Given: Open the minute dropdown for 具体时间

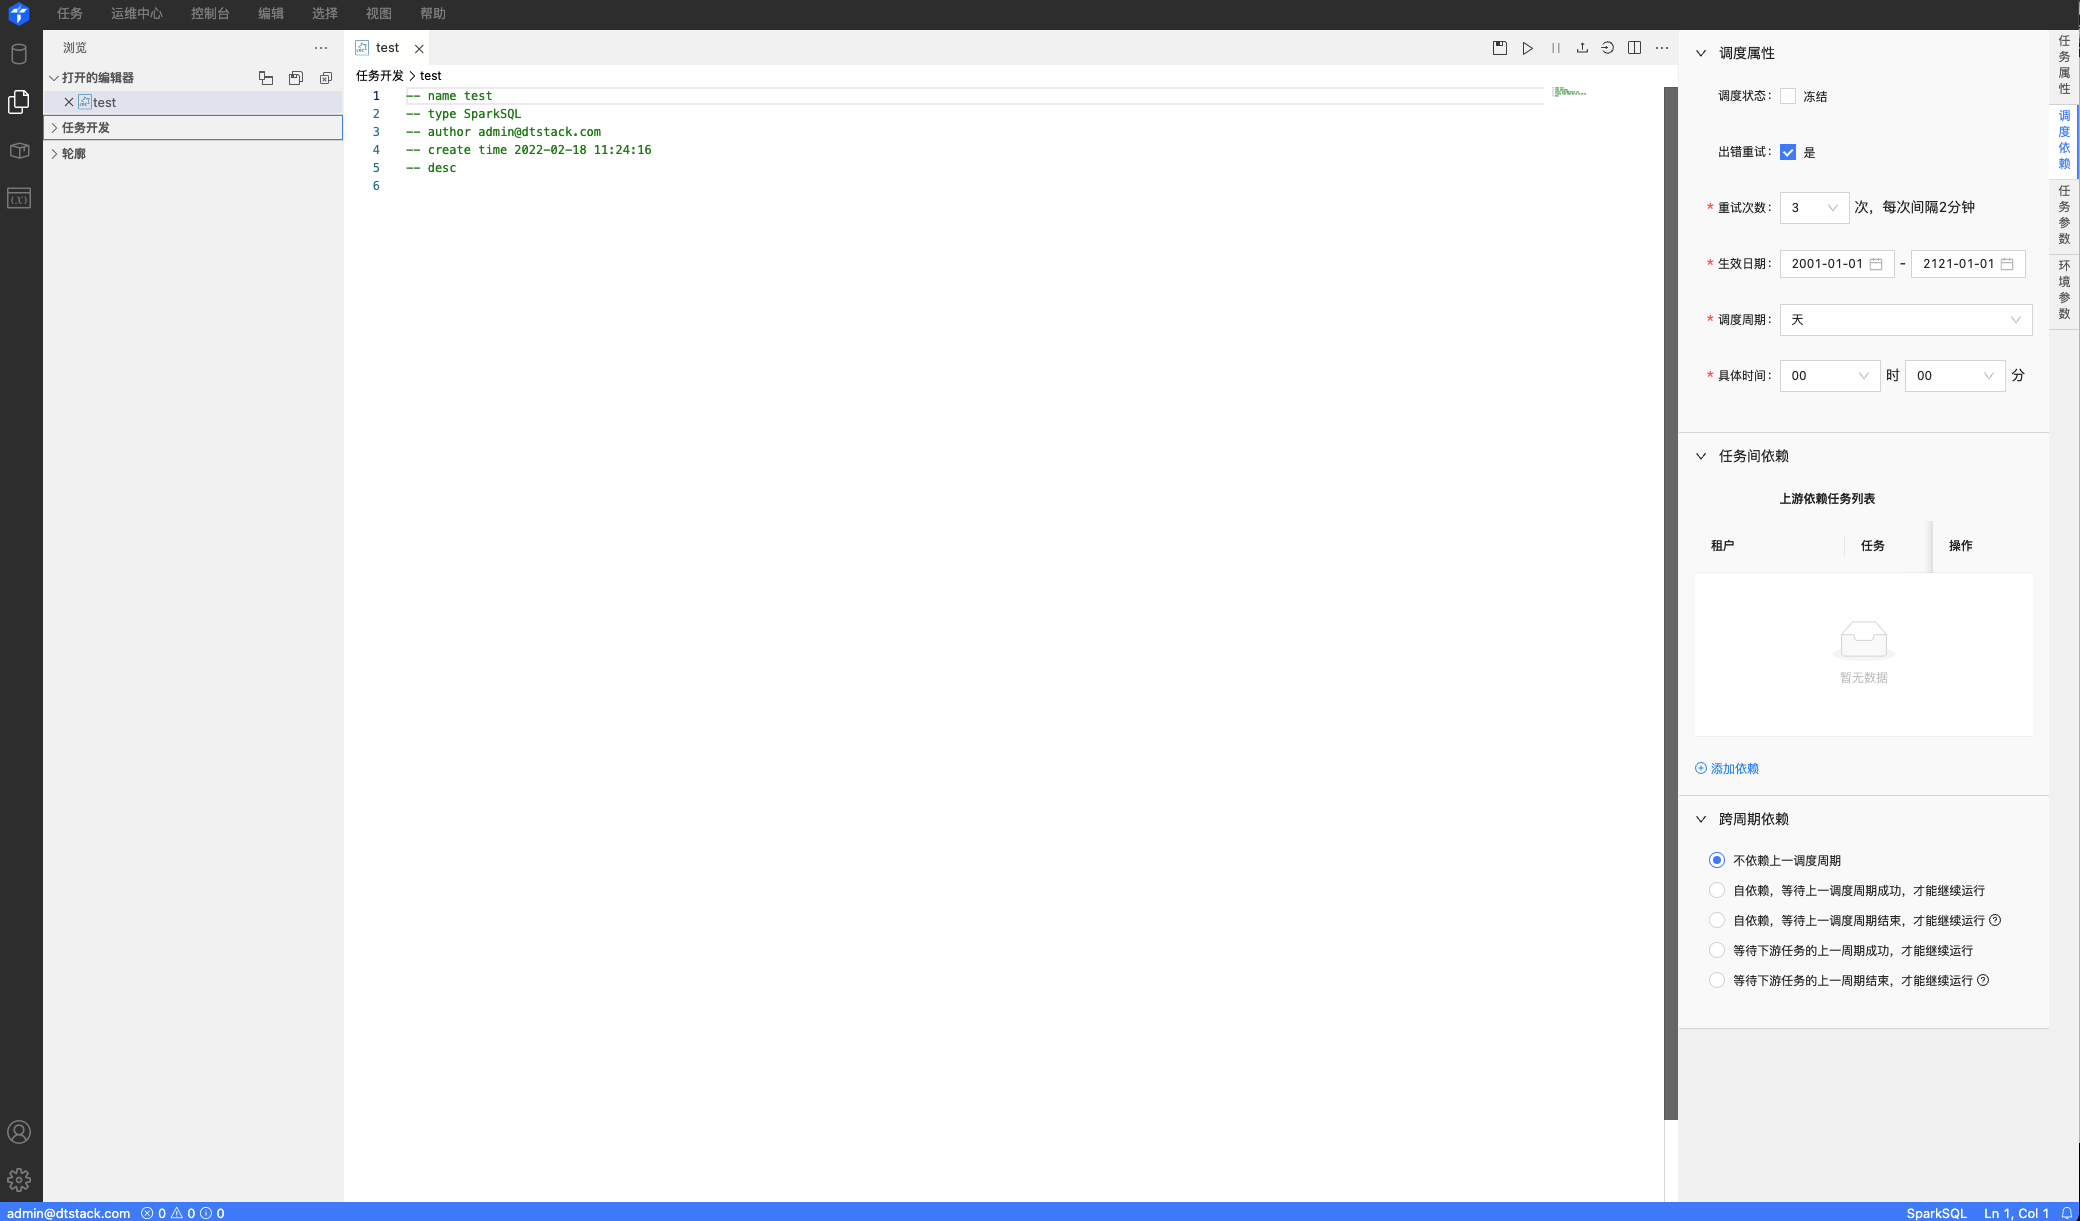Looking at the screenshot, I should pyautogui.click(x=1955, y=376).
